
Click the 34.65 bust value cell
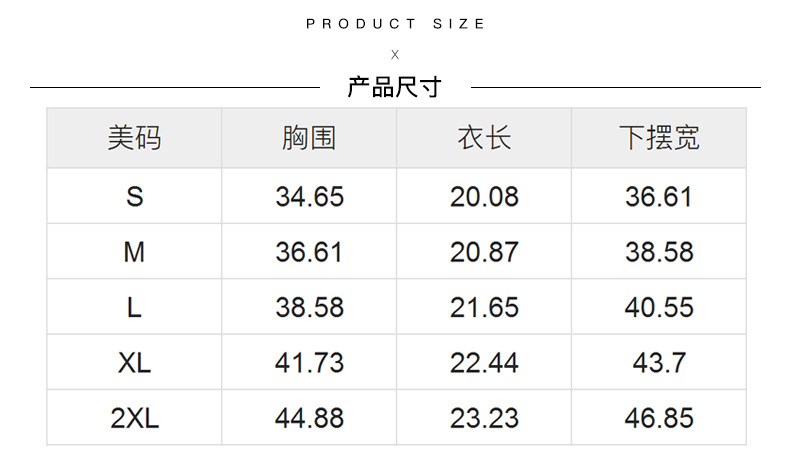pos(309,196)
